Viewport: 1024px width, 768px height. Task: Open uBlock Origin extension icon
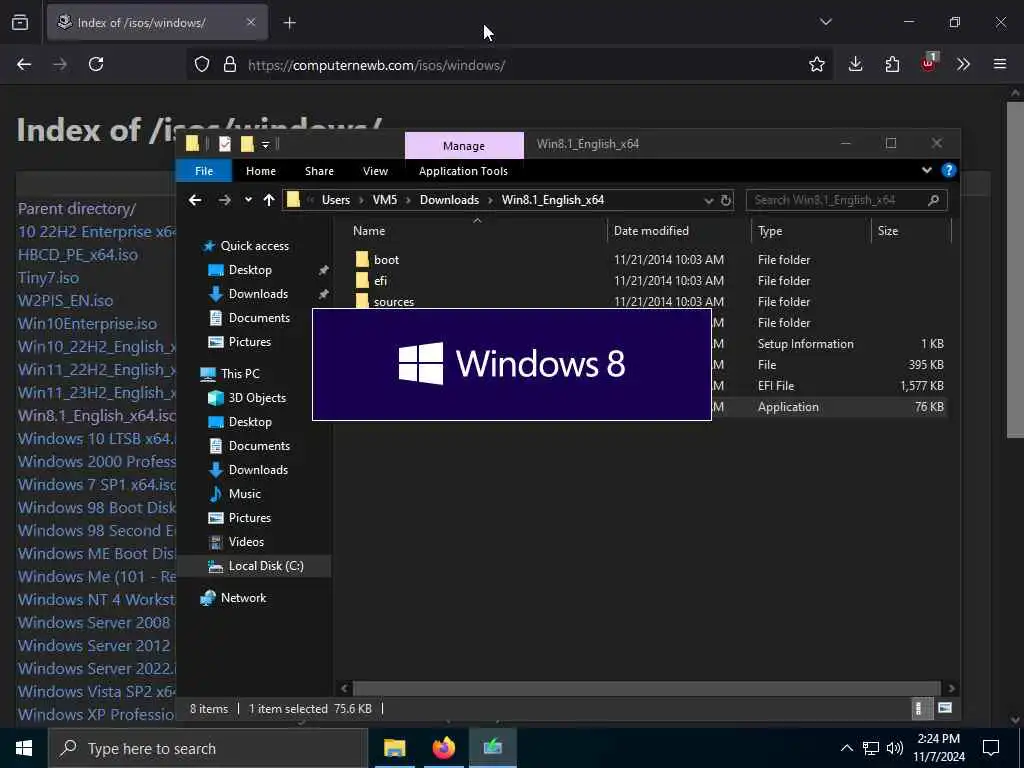tap(929, 63)
